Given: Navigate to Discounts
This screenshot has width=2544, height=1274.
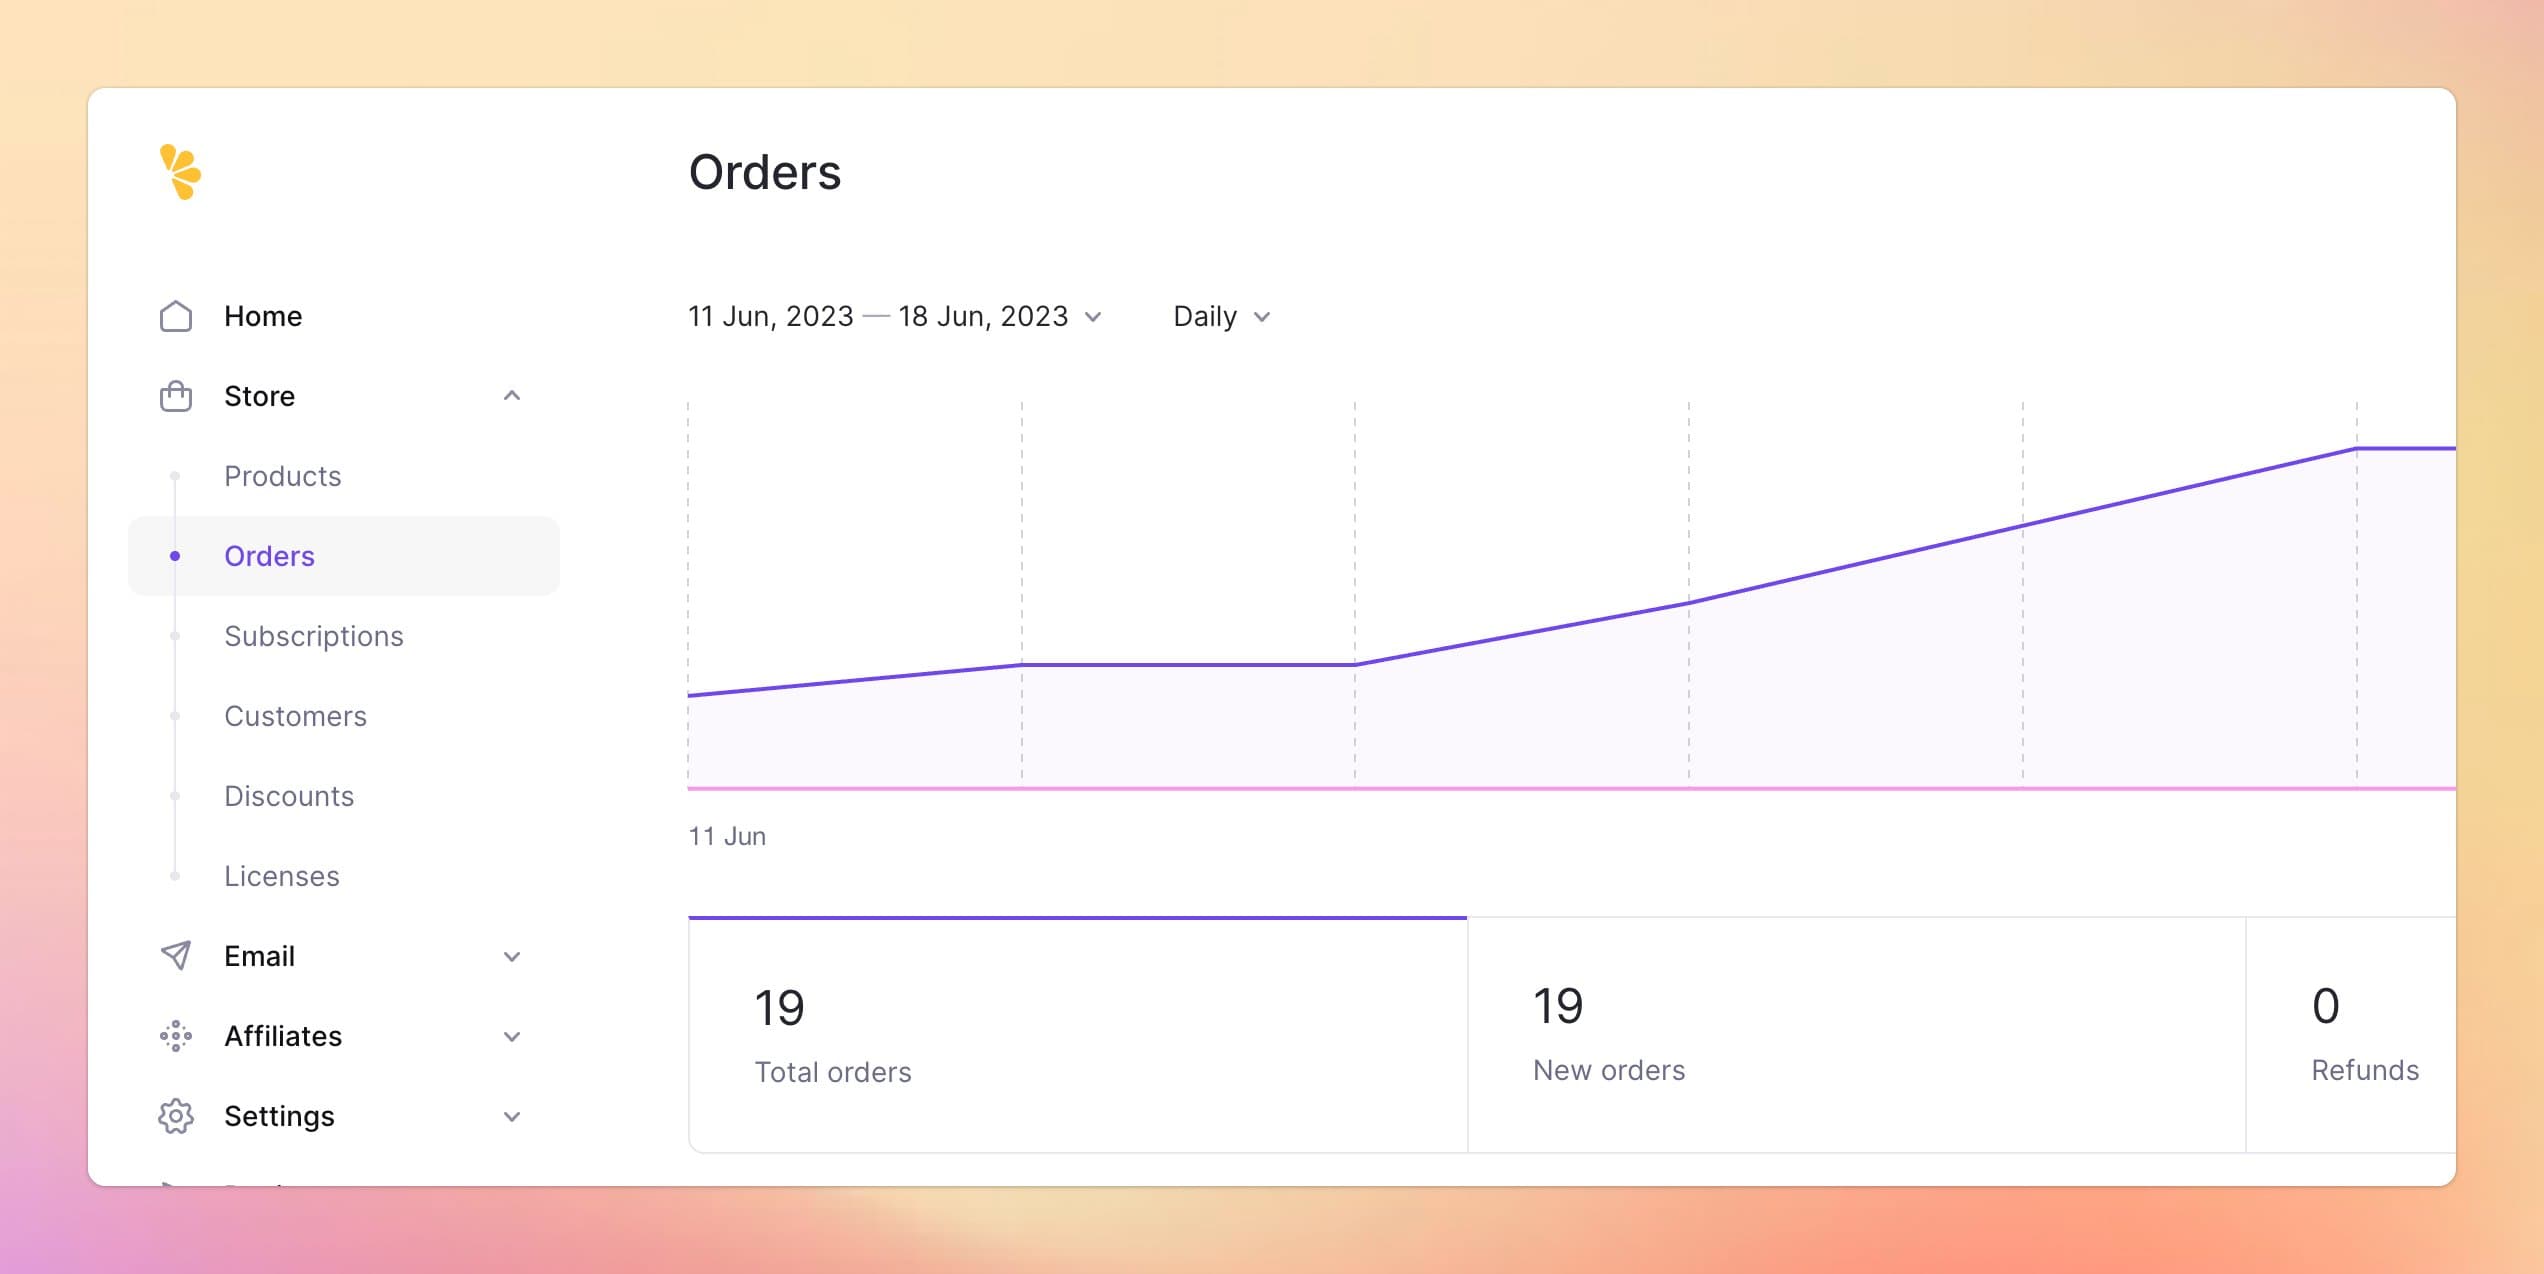Looking at the screenshot, I should (x=288, y=796).
